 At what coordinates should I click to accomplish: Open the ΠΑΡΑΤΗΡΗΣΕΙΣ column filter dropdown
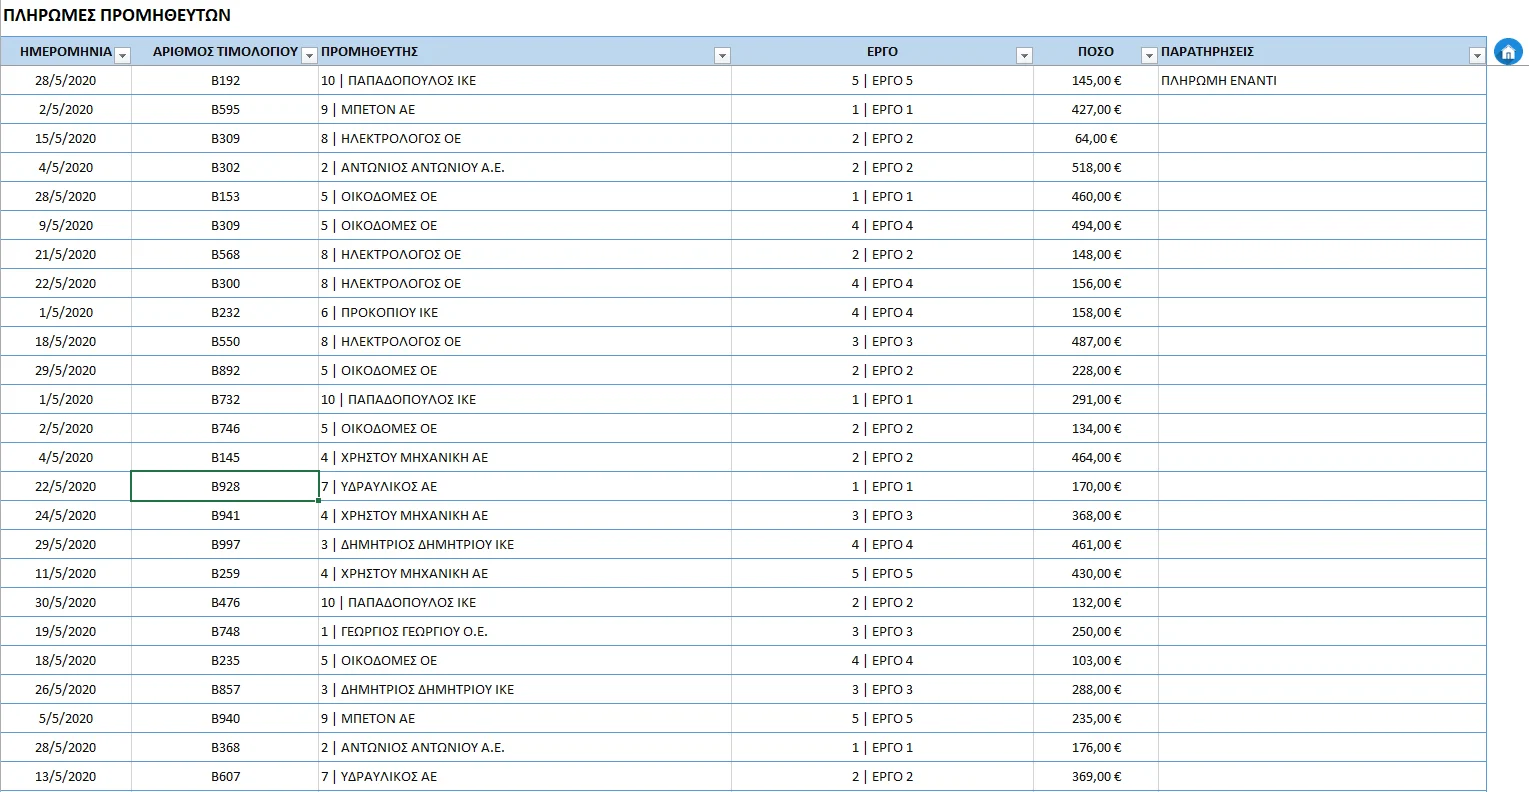(1477, 56)
